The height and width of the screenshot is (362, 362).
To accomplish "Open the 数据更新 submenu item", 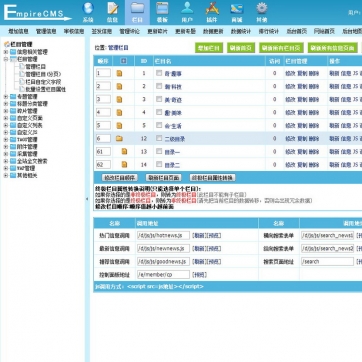I will [x=213, y=32].
